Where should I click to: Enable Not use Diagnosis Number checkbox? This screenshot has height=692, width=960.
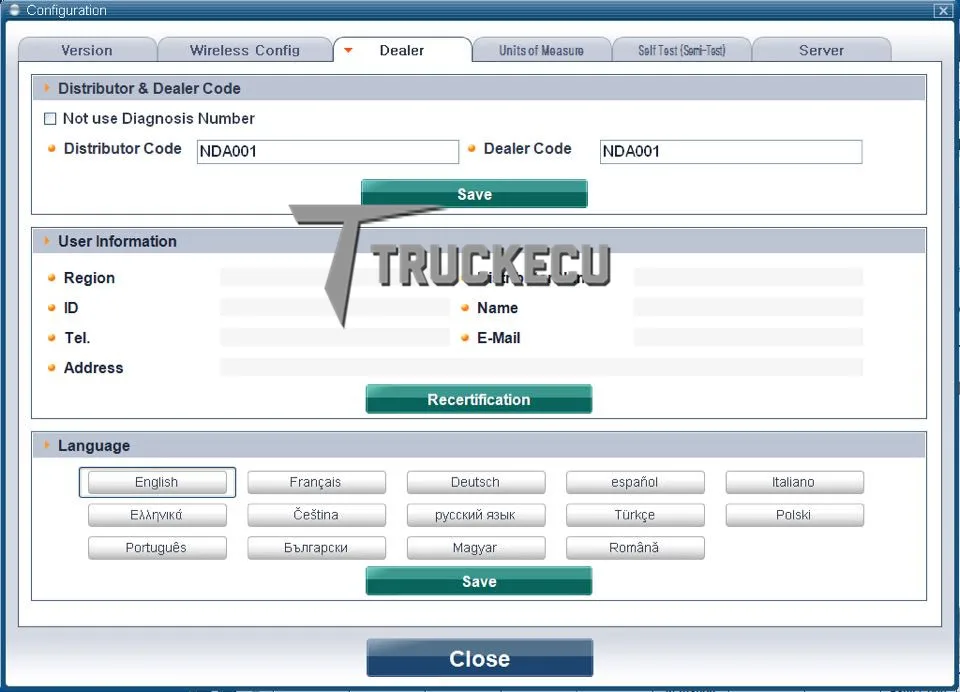[50, 119]
